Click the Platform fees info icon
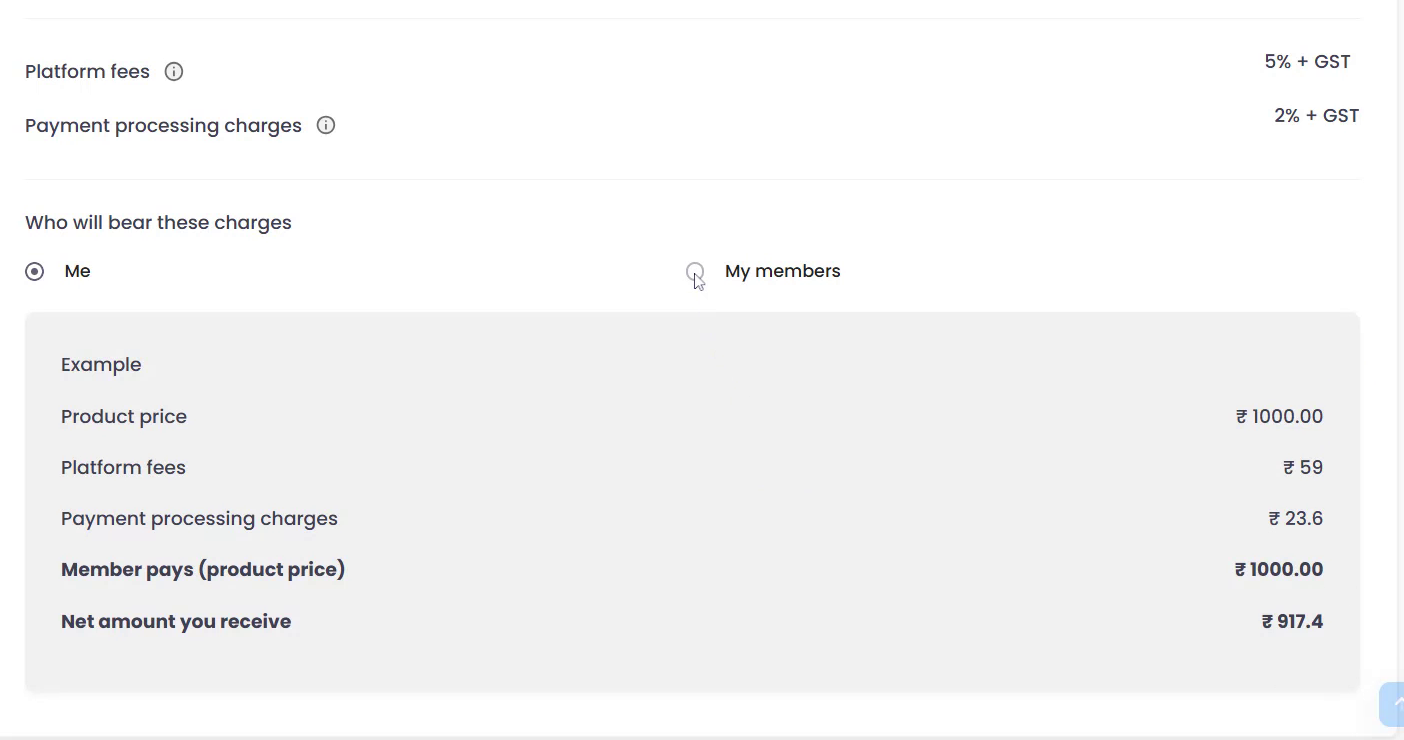 coord(174,72)
